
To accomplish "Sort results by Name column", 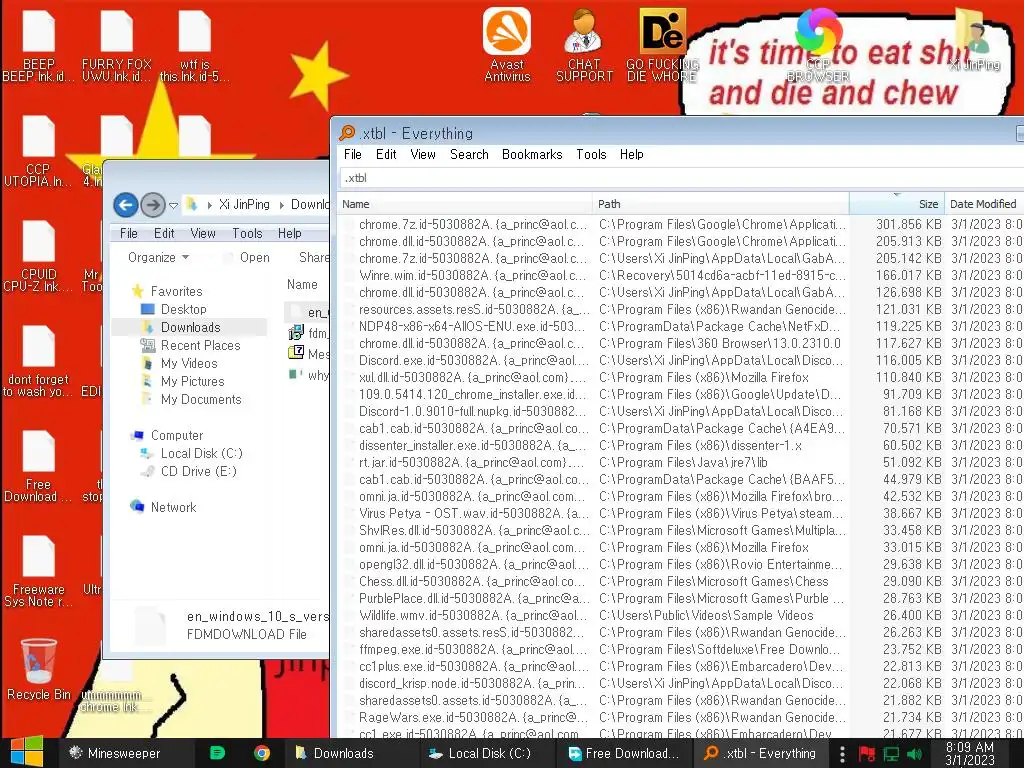I will 464,204.
